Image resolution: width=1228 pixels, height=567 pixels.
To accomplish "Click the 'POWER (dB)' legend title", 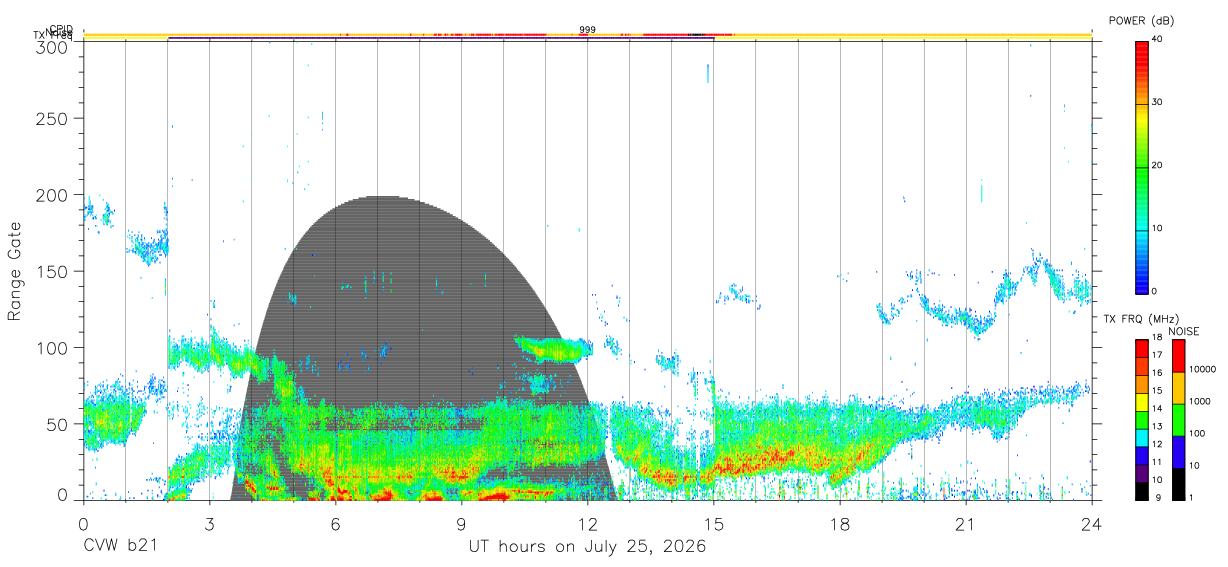I will point(1141,21).
